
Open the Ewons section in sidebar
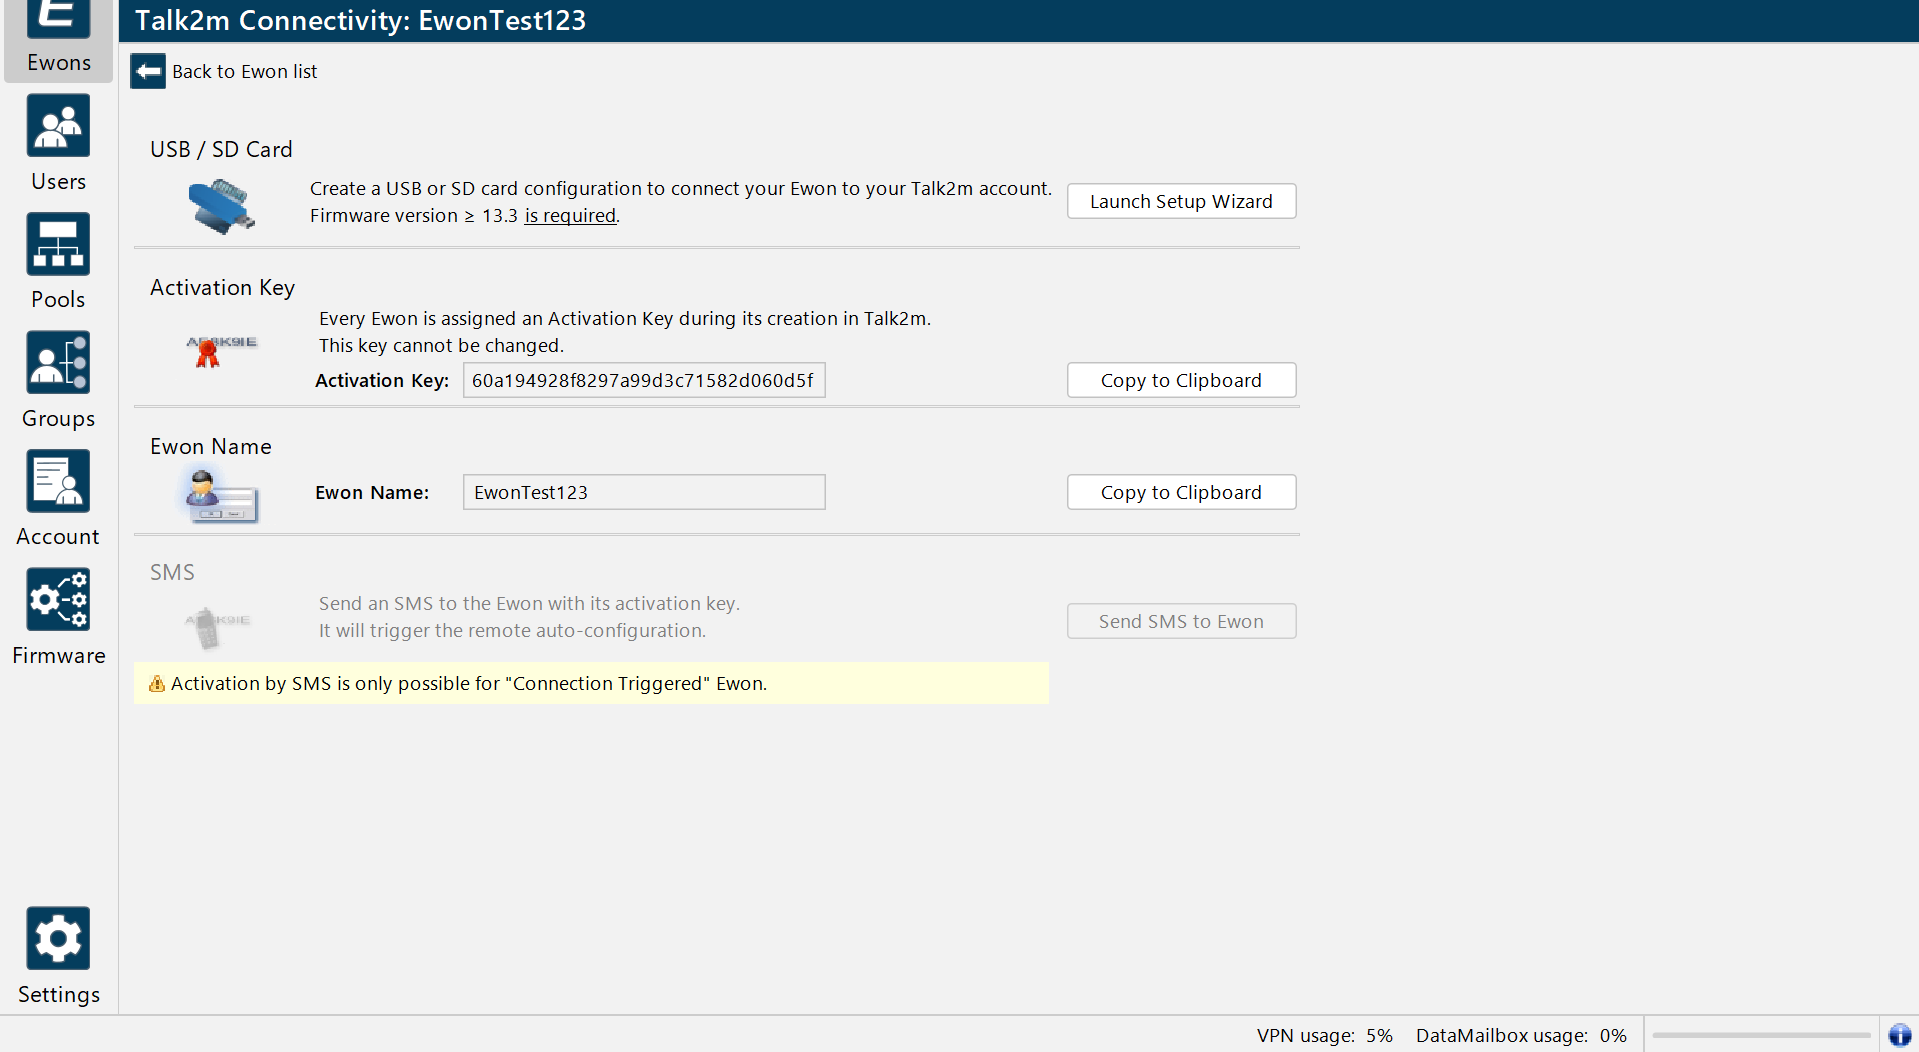[x=59, y=40]
